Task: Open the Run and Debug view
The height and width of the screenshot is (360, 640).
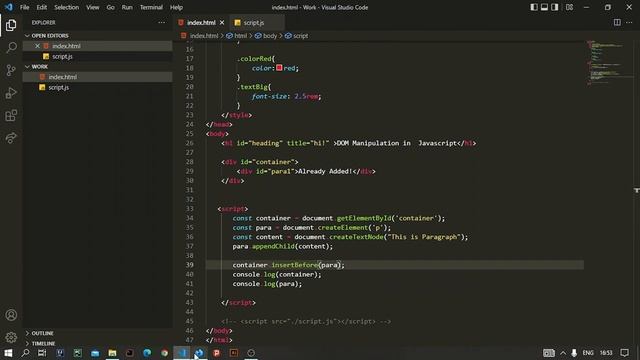Action: [11, 93]
